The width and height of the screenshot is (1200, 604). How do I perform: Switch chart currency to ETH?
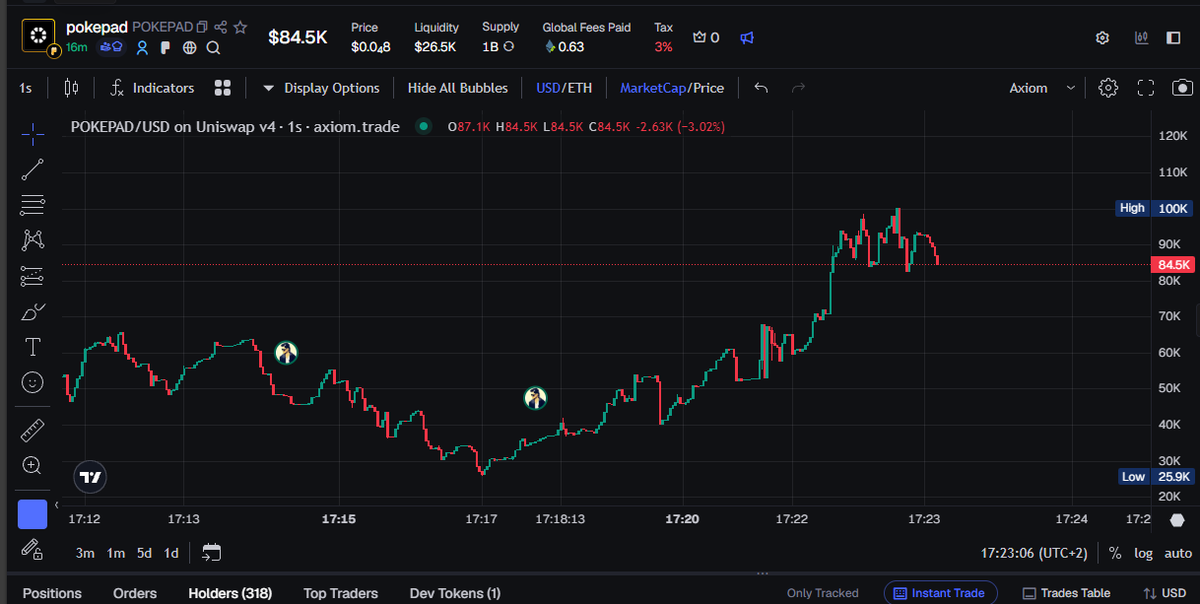(580, 88)
